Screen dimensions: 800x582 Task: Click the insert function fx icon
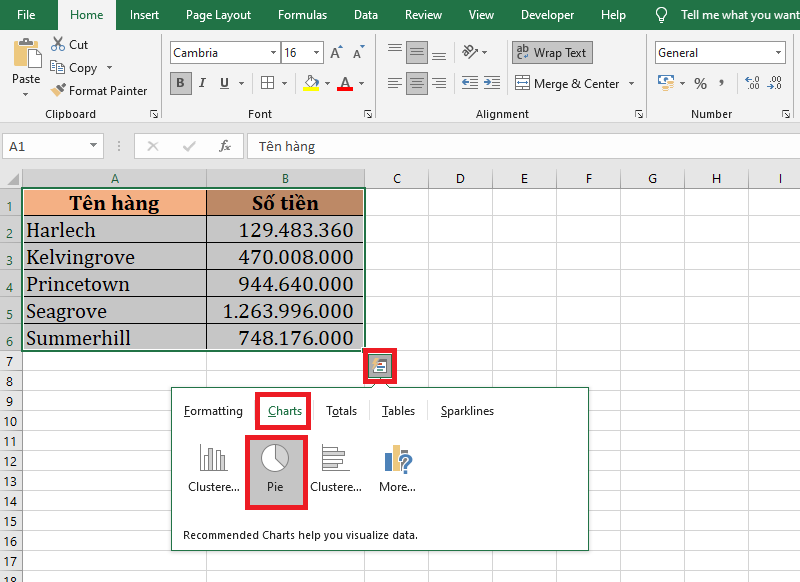(225, 146)
